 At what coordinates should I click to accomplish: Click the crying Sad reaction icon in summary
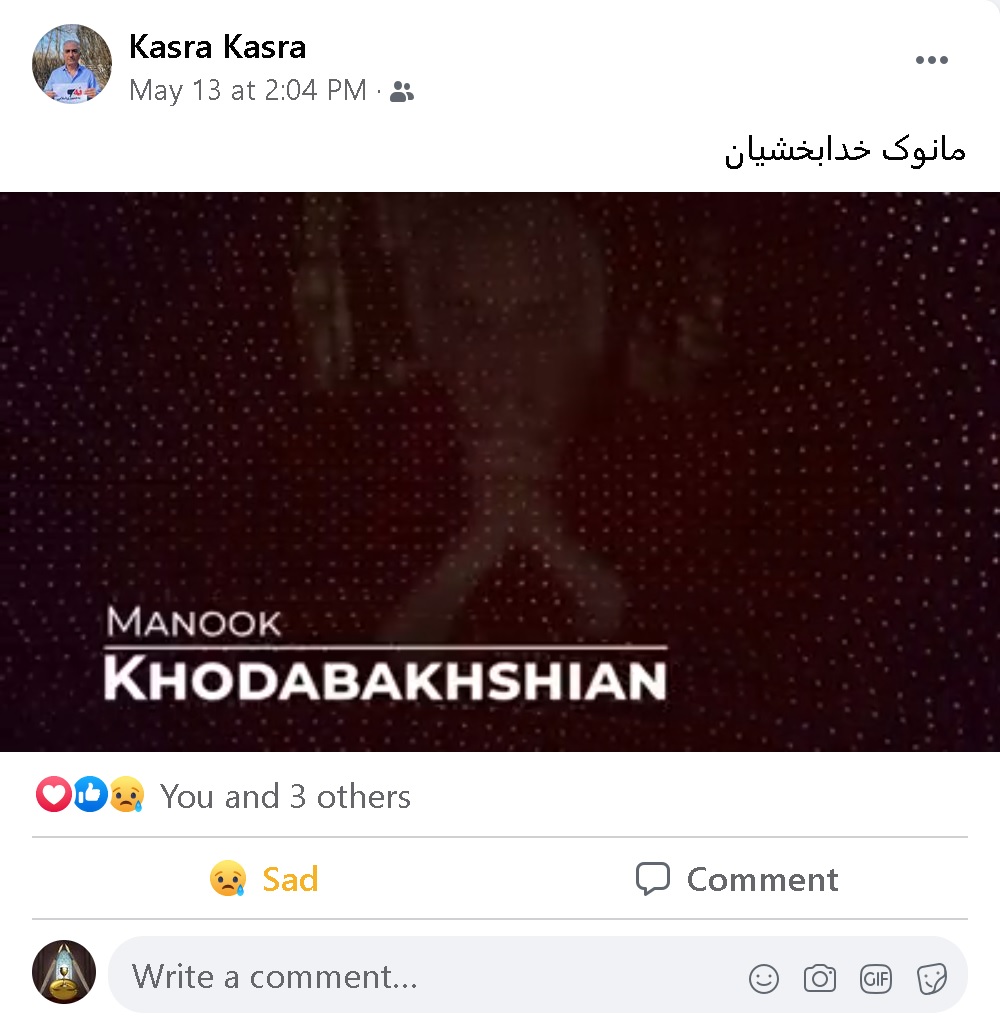(x=126, y=794)
